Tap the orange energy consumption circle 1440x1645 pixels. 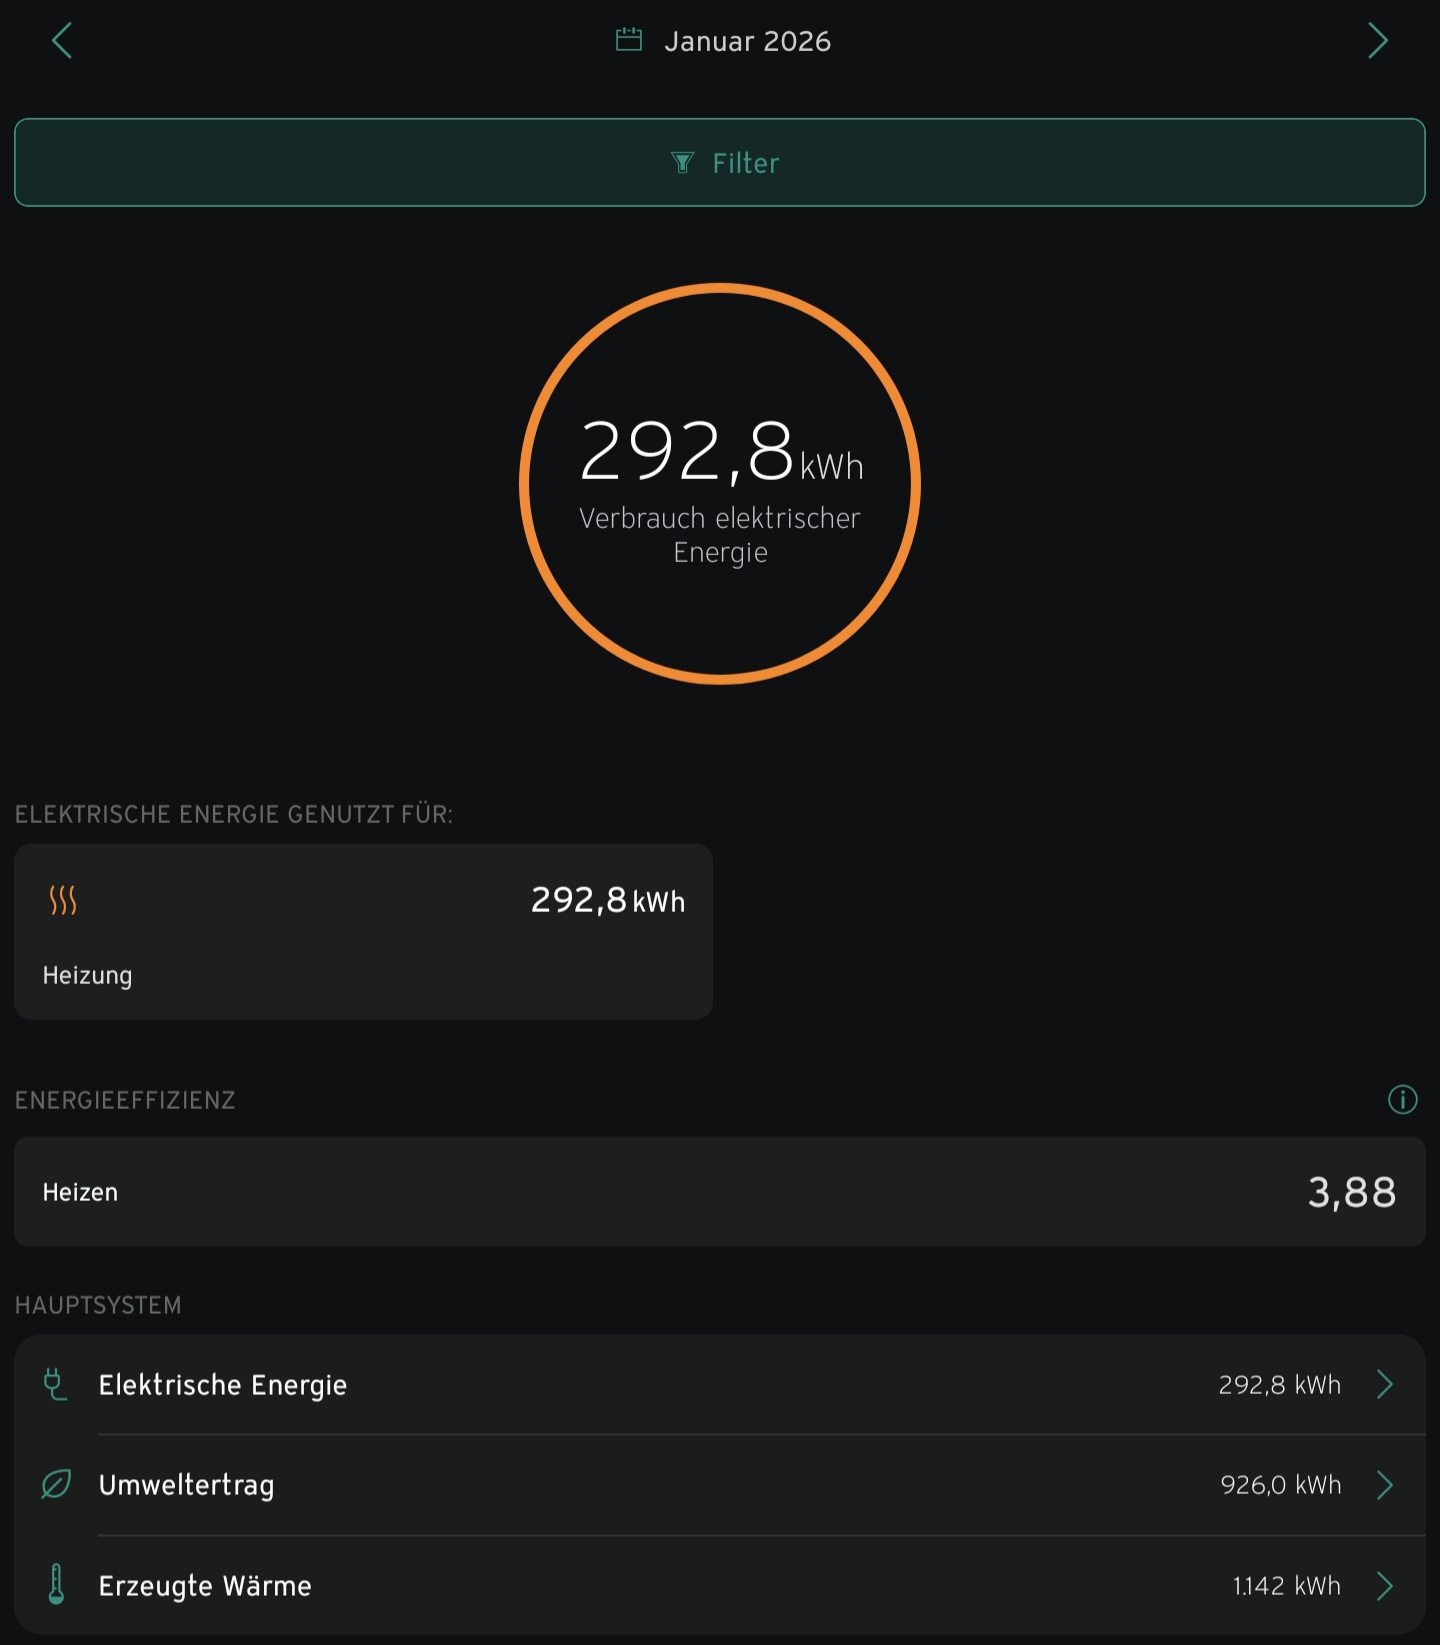[x=720, y=484]
